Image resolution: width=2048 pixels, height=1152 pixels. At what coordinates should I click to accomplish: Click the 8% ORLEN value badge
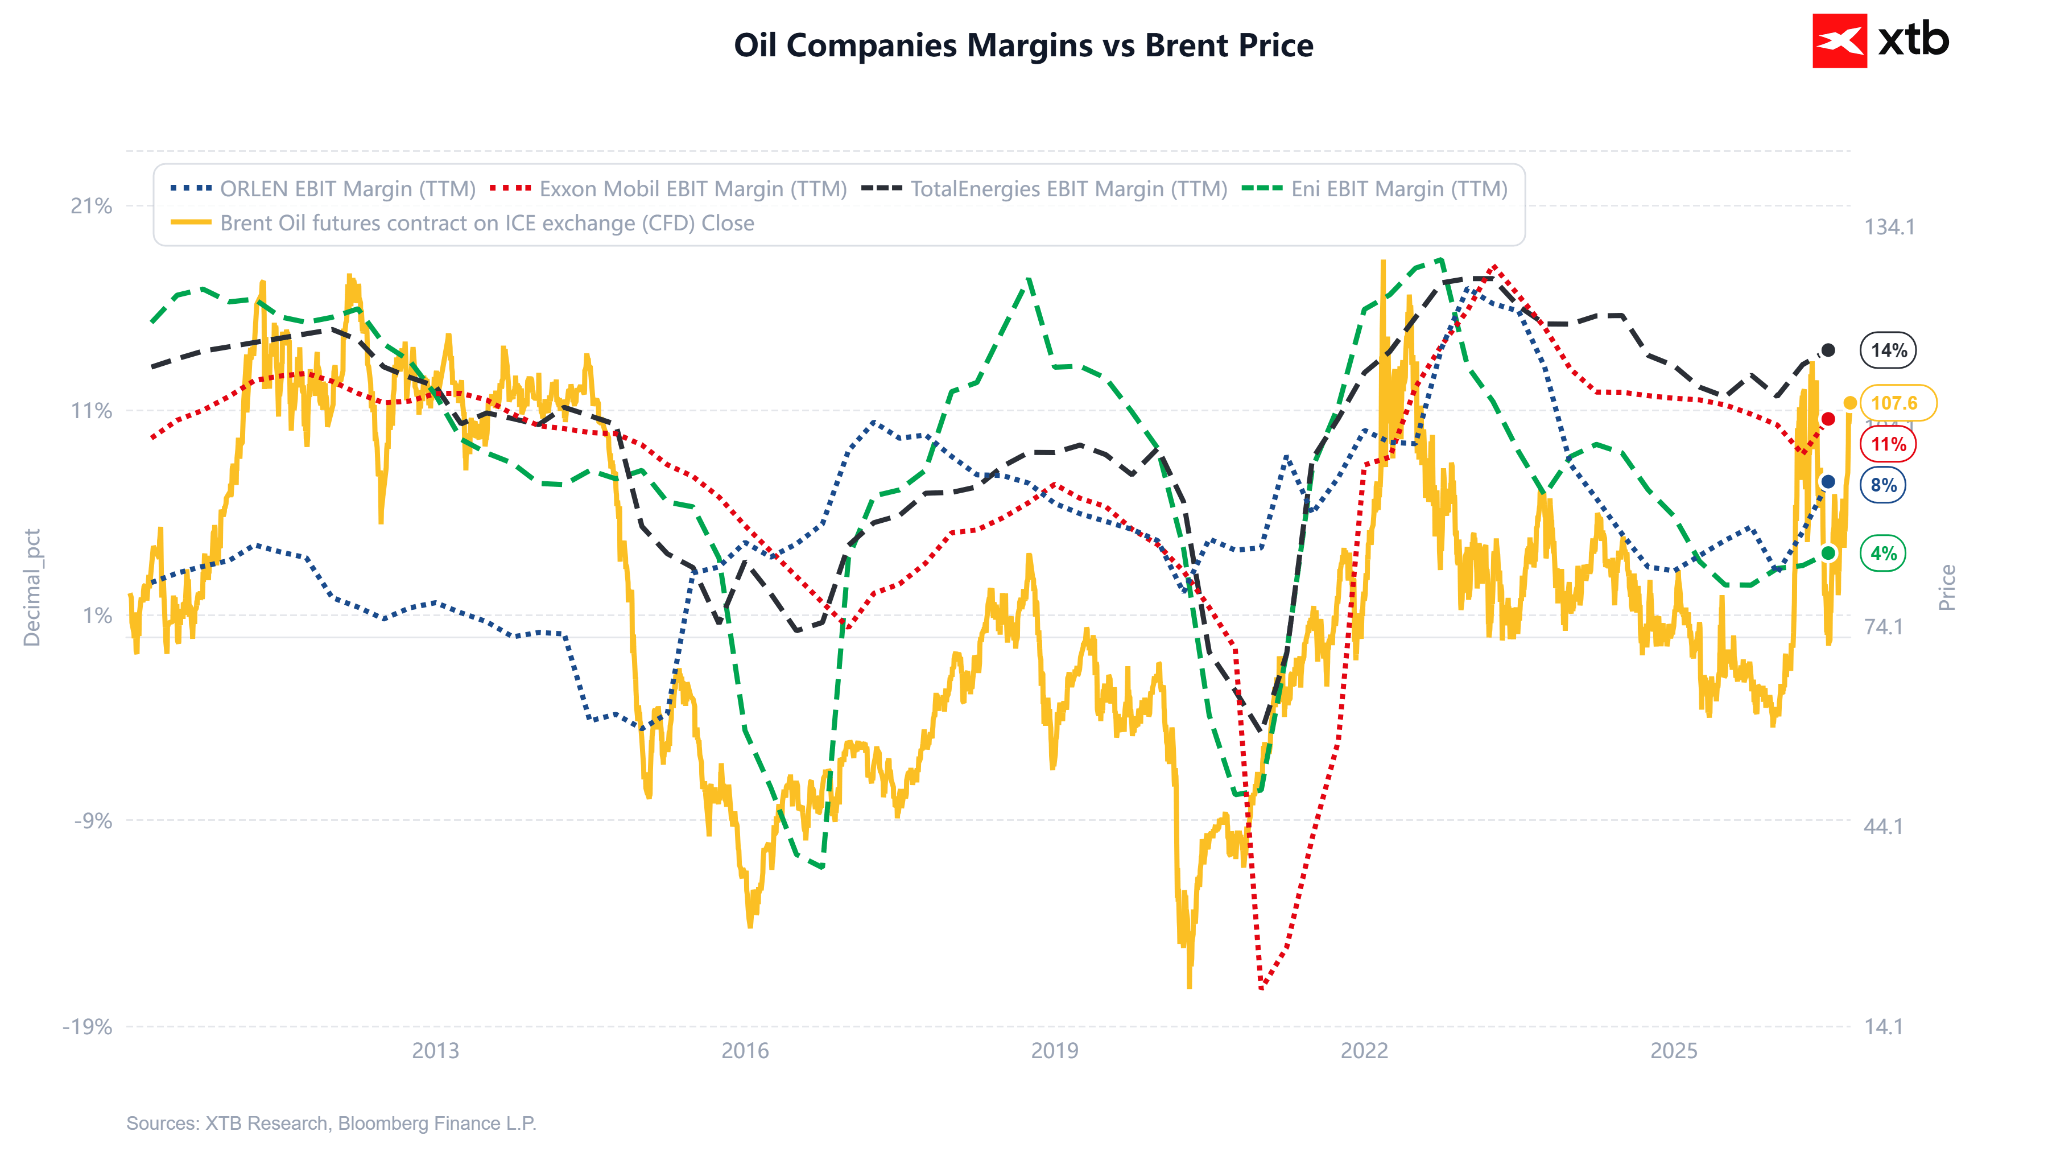pyautogui.click(x=1883, y=485)
